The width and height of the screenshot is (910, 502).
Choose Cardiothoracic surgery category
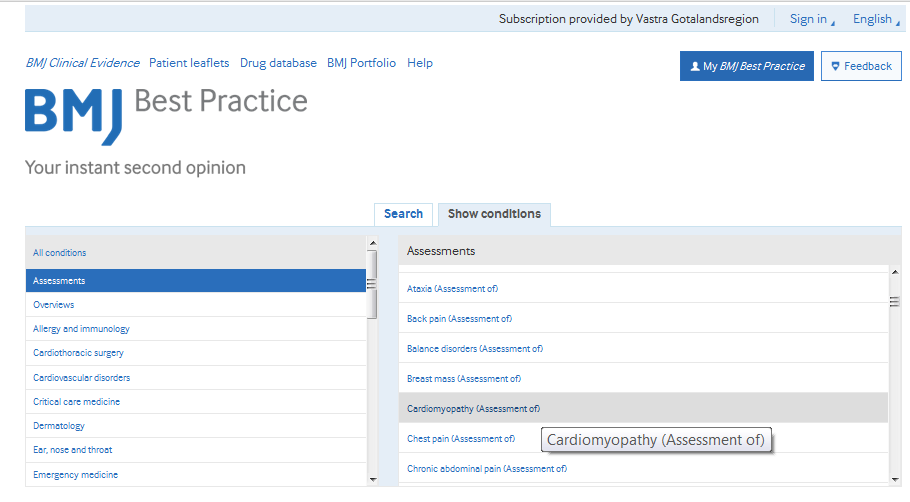coord(196,353)
